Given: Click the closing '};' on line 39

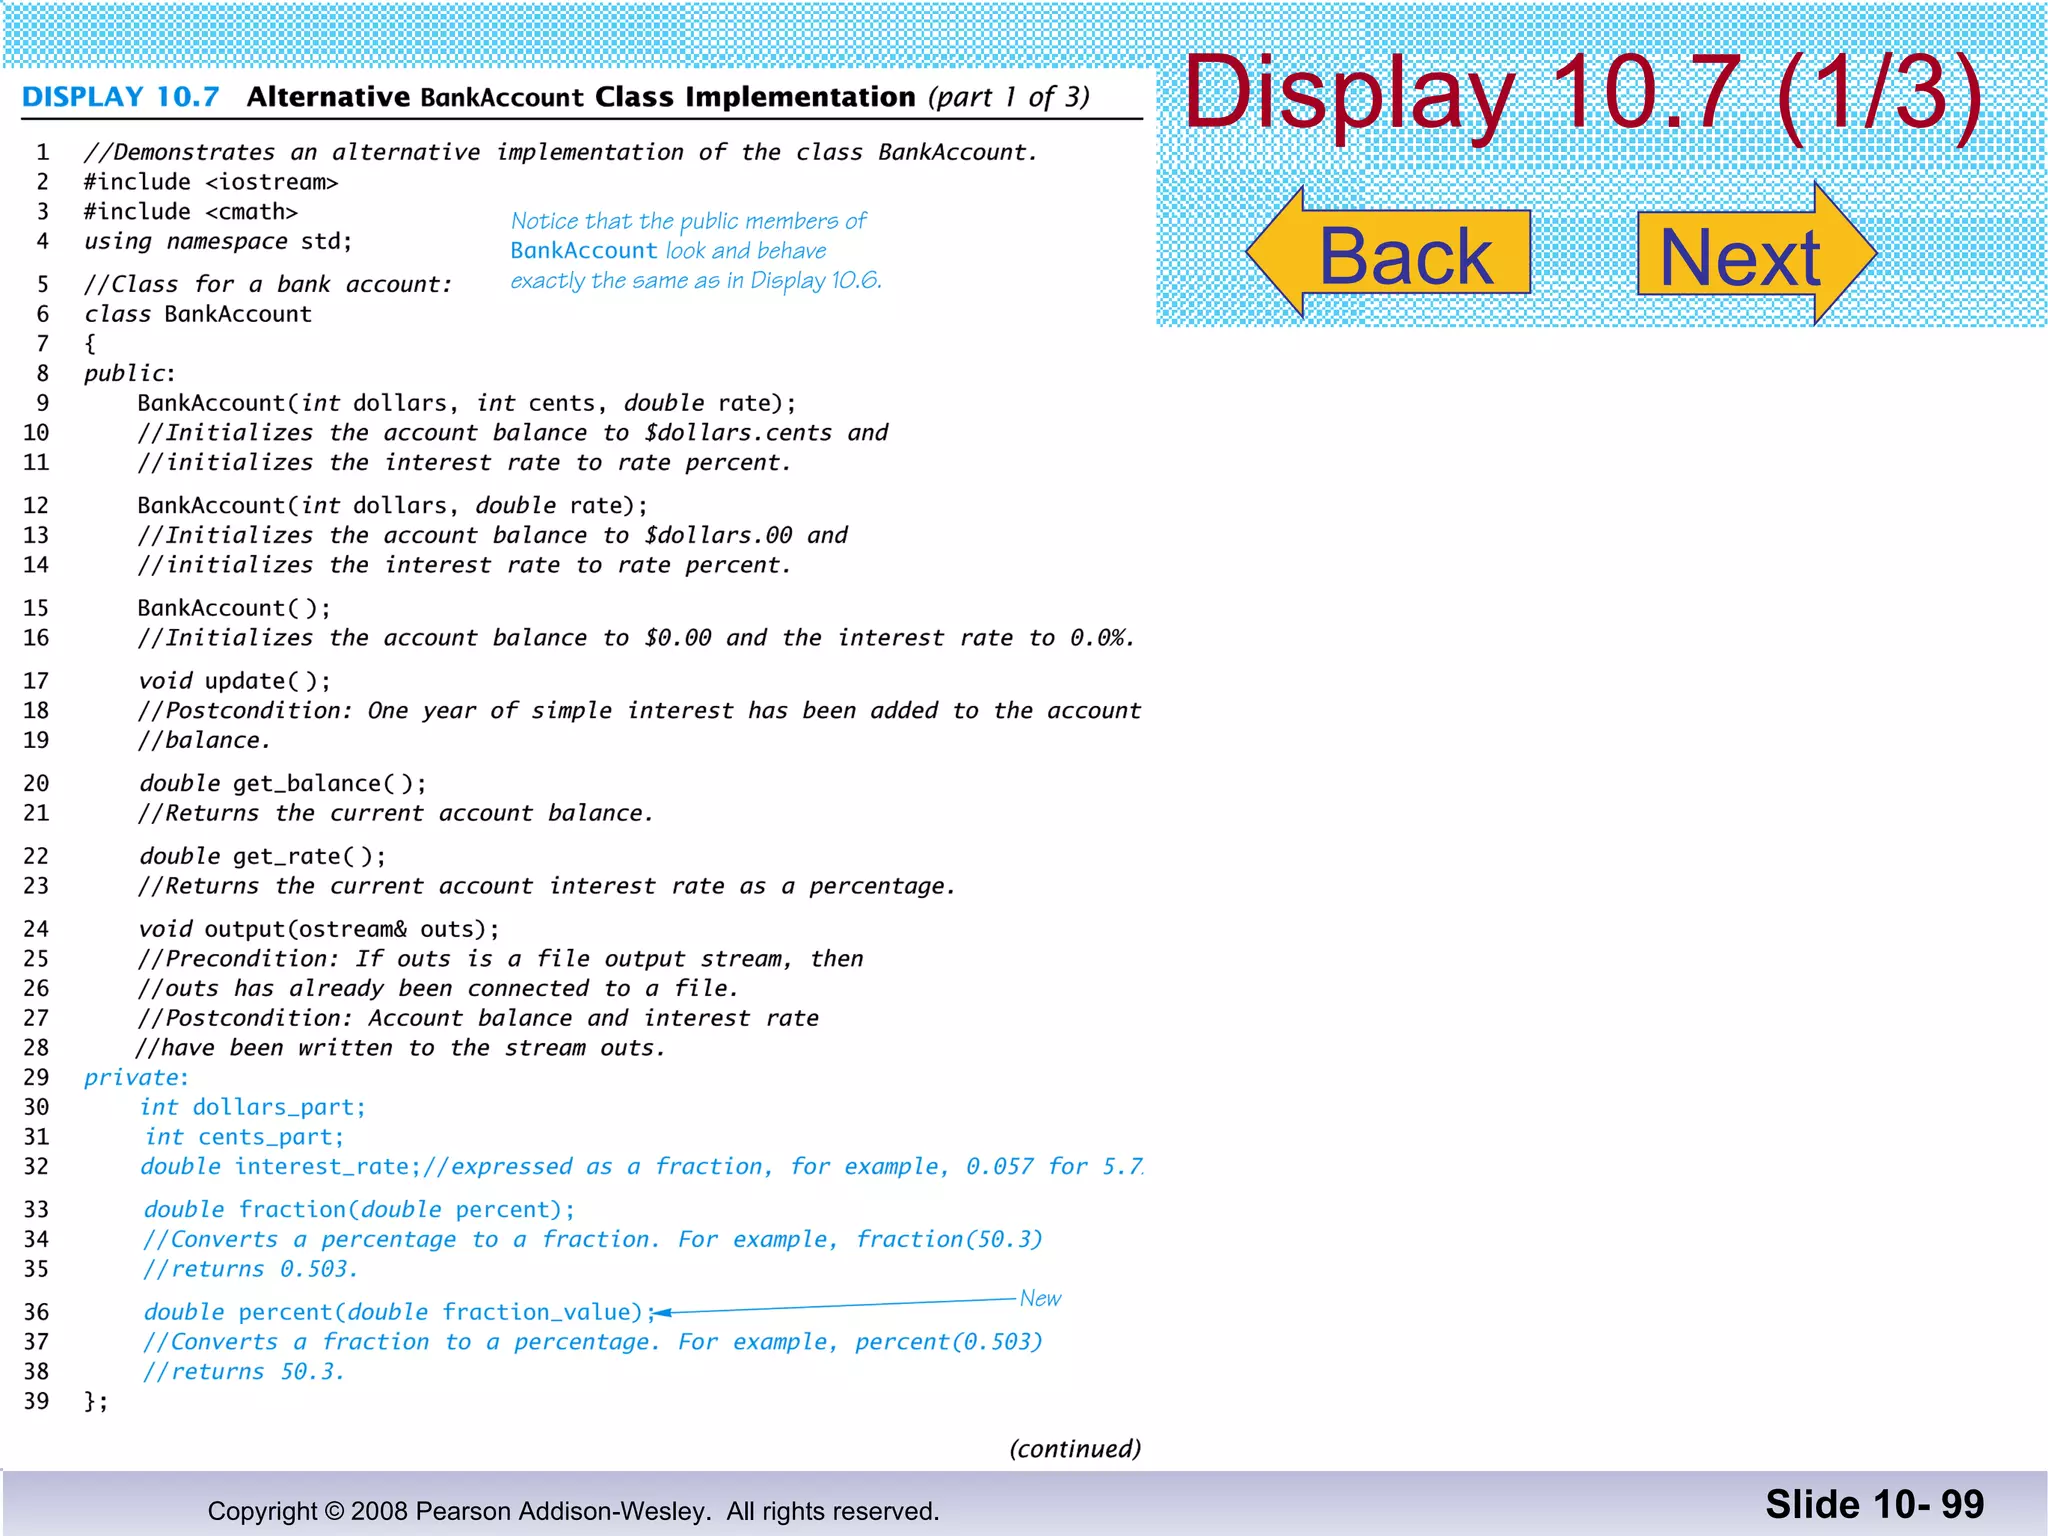Looking at the screenshot, I should (x=96, y=1401).
